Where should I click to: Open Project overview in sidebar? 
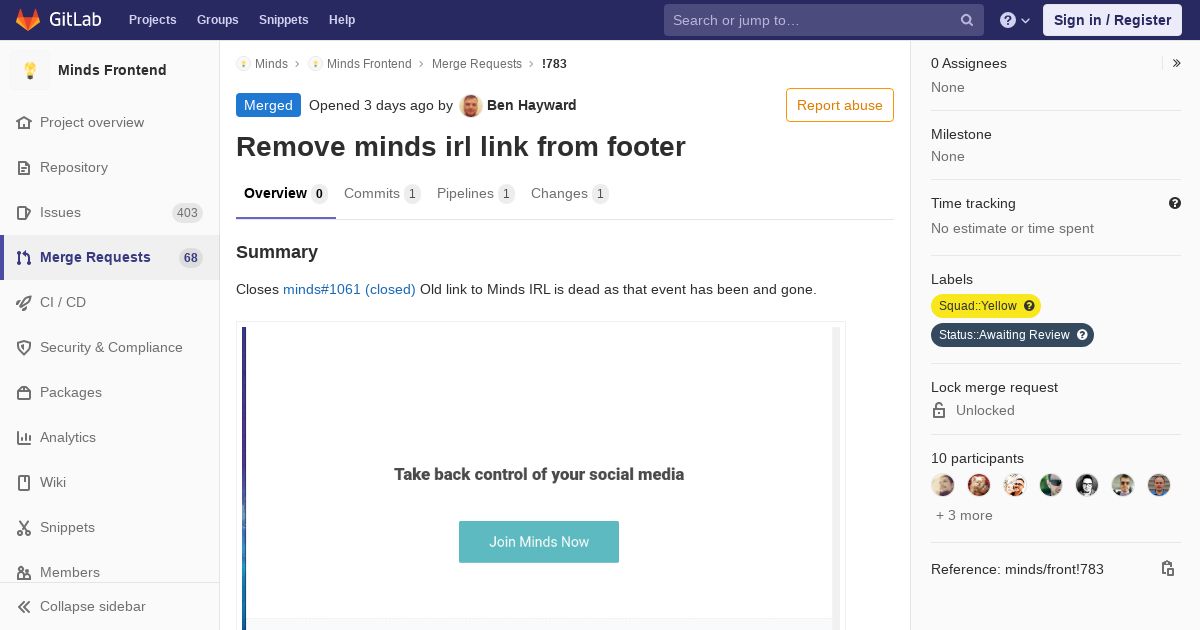110,122
